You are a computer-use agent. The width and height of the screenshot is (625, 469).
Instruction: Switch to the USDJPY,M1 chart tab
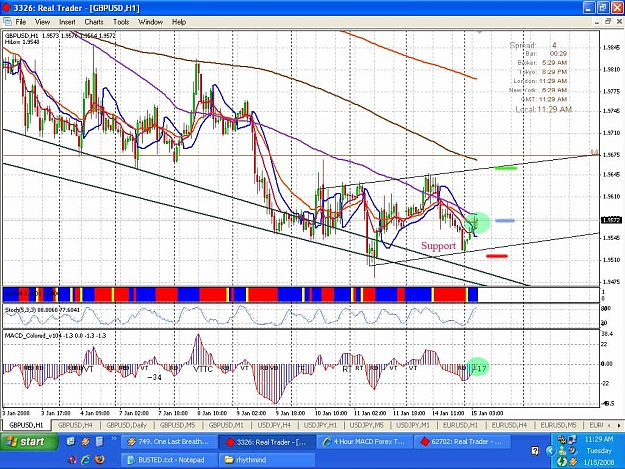point(413,425)
